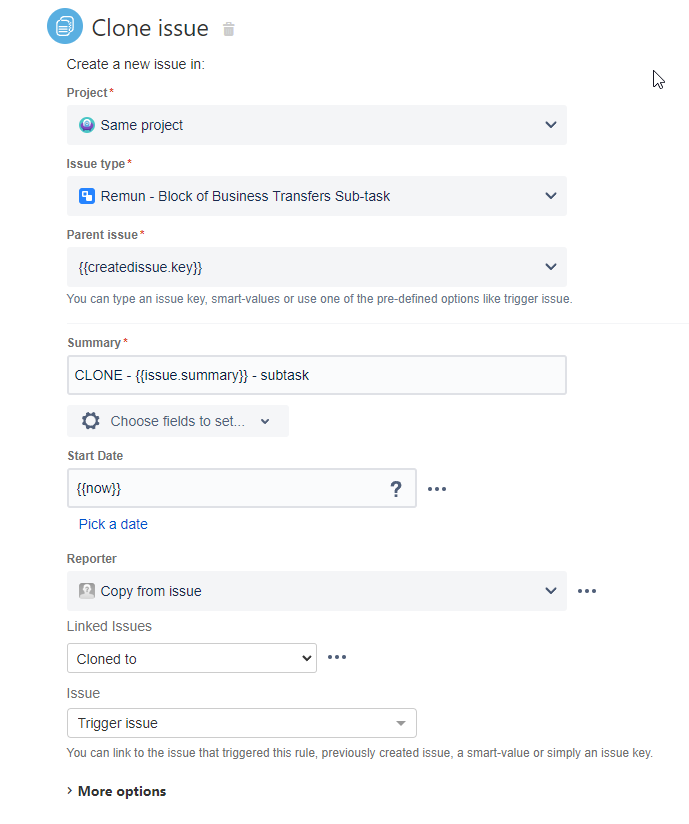Open the Issue type dropdown

coord(316,196)
